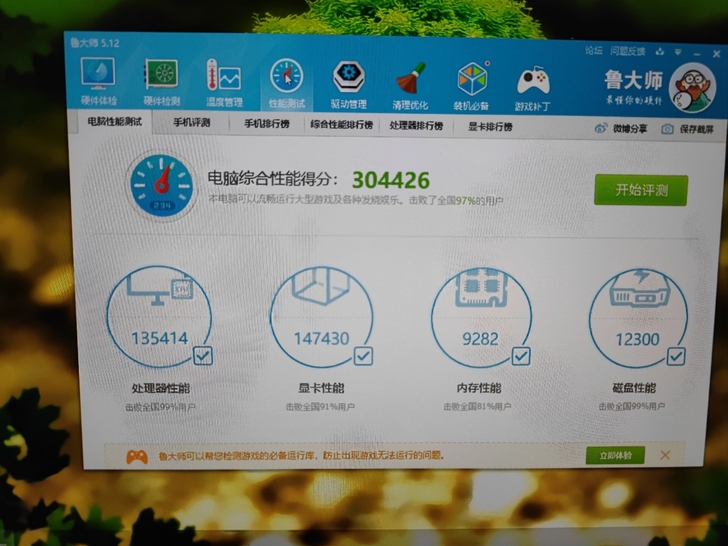Click the memory chip icon

coord(481,288)
